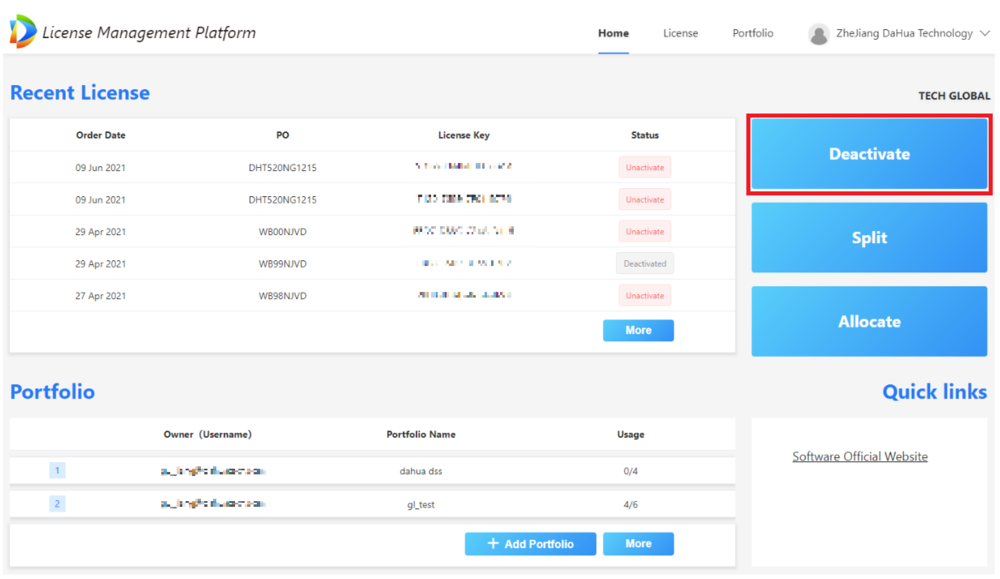
Task: Click the Split button
Action: pyautogui.click(x=869, y=237)
